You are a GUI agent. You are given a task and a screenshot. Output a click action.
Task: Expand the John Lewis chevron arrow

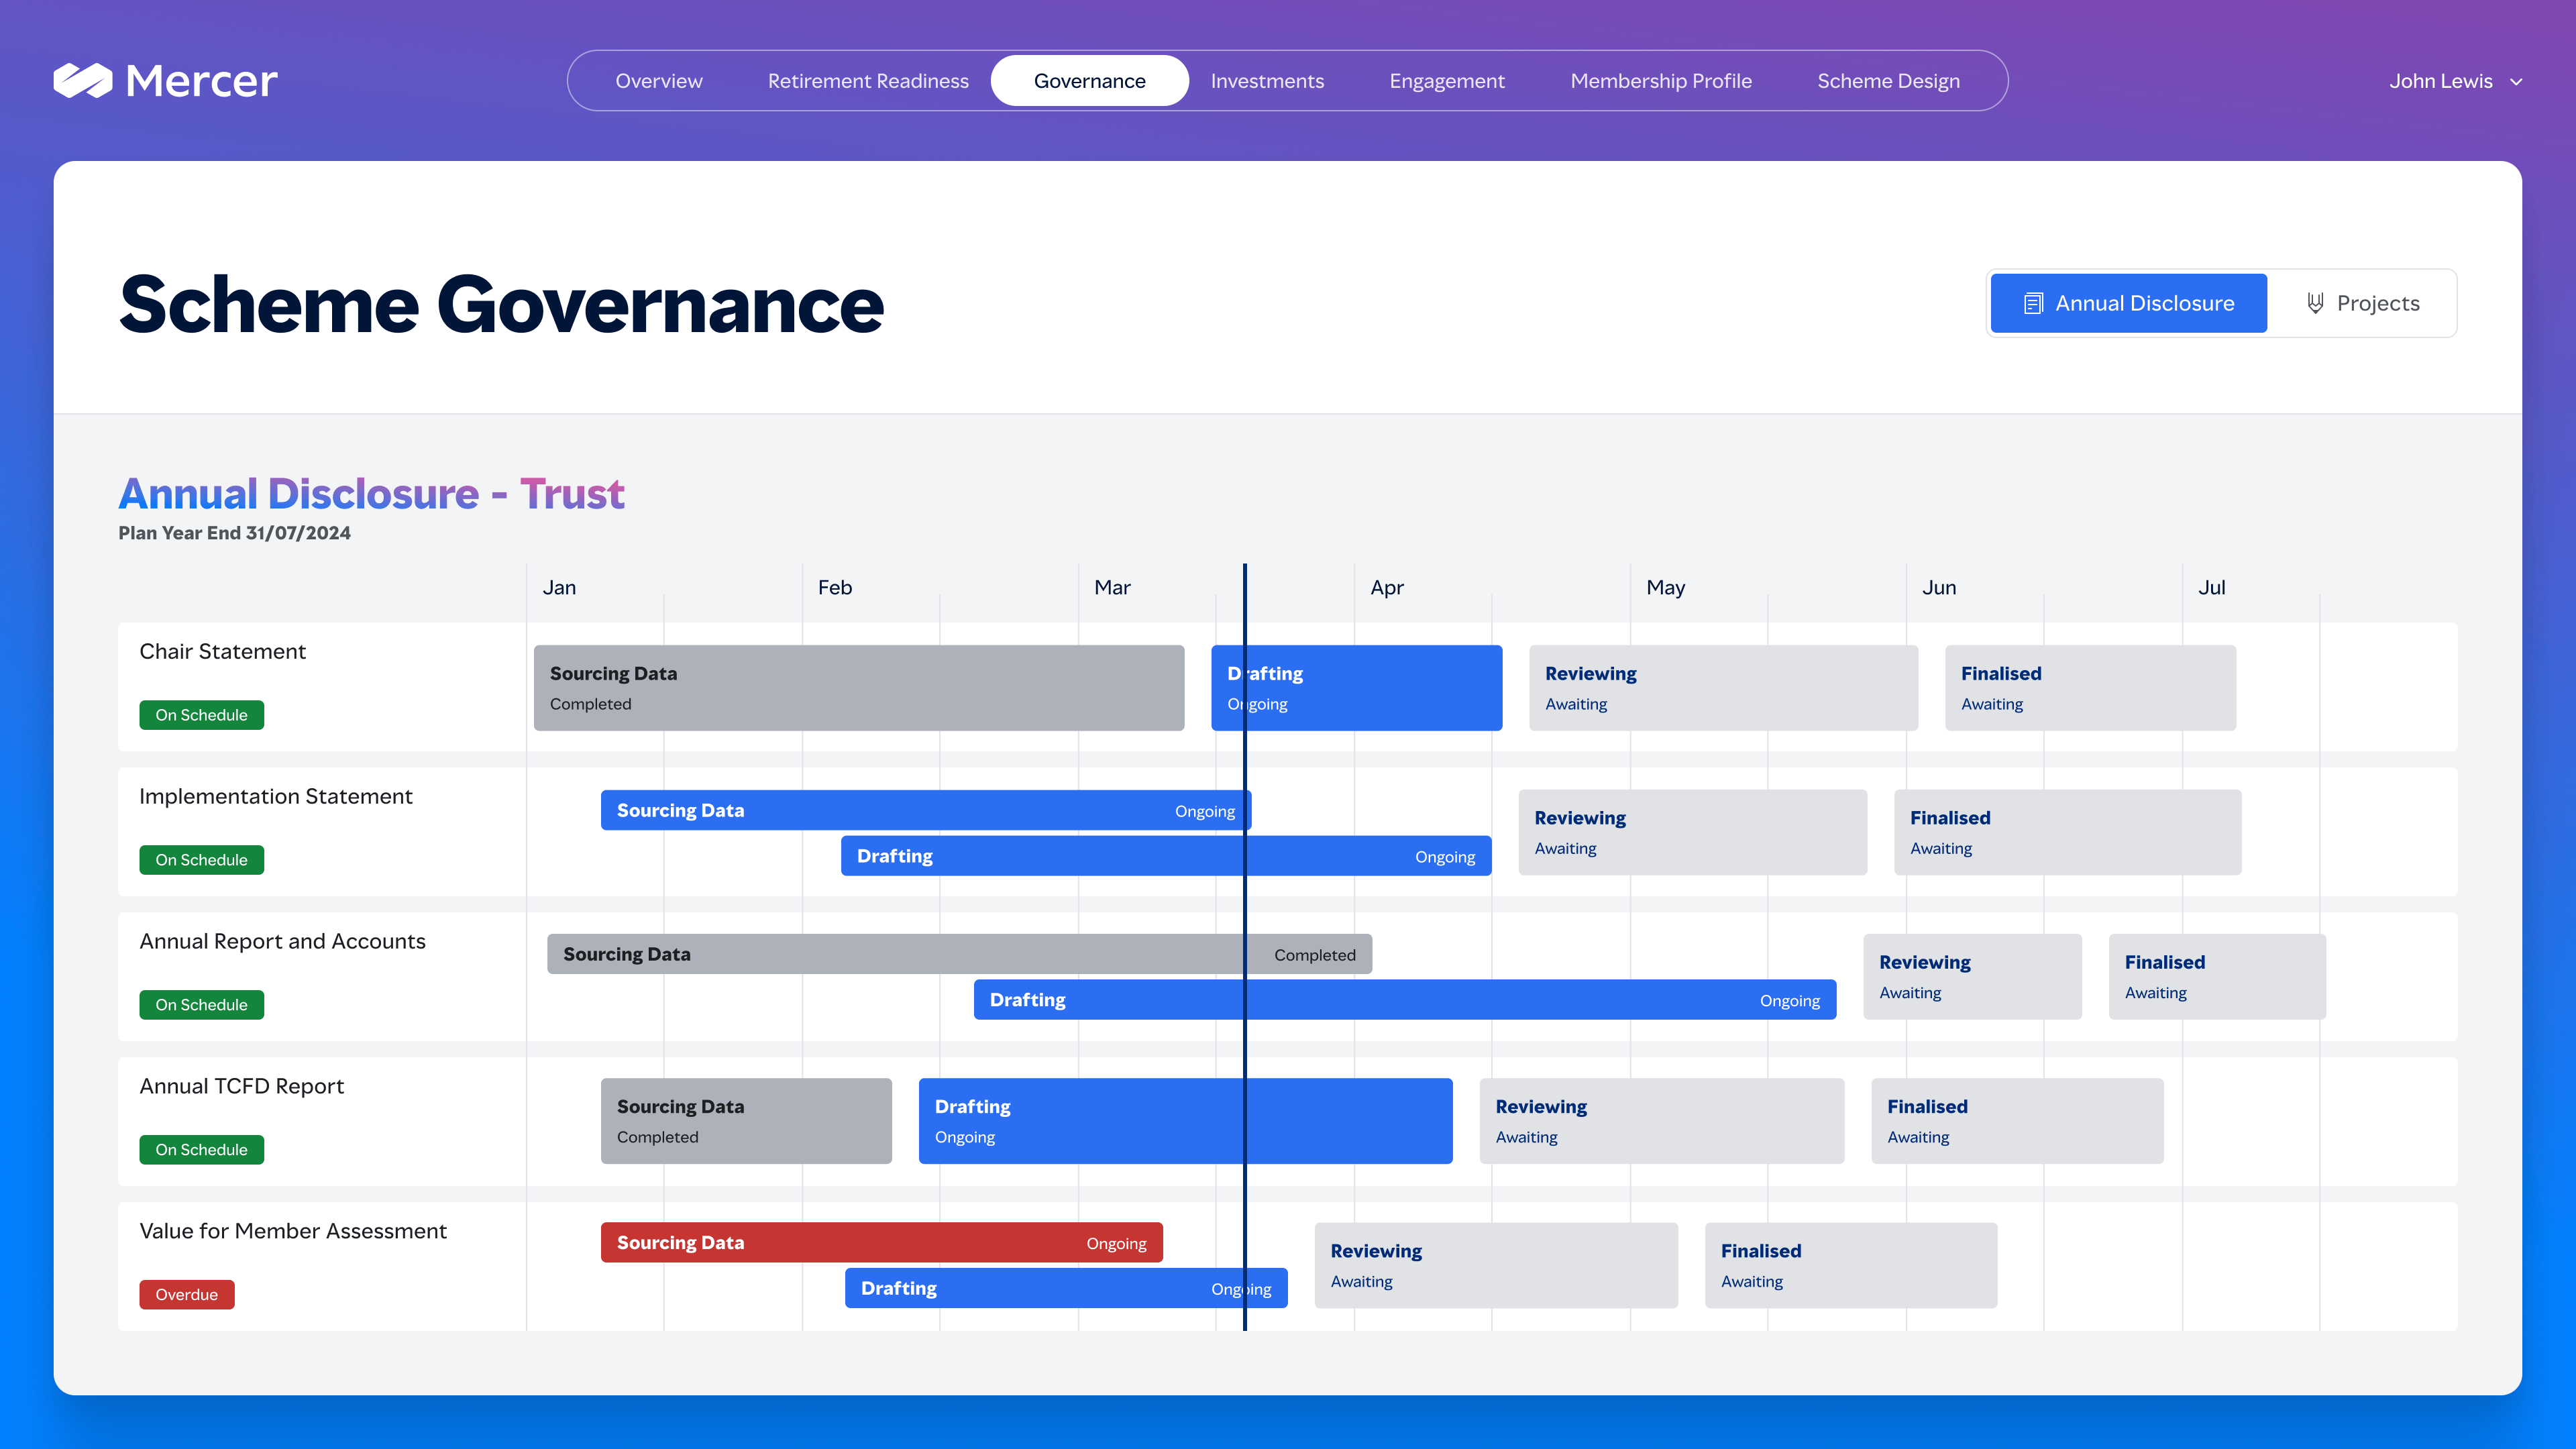click(x=2516, y=82)
